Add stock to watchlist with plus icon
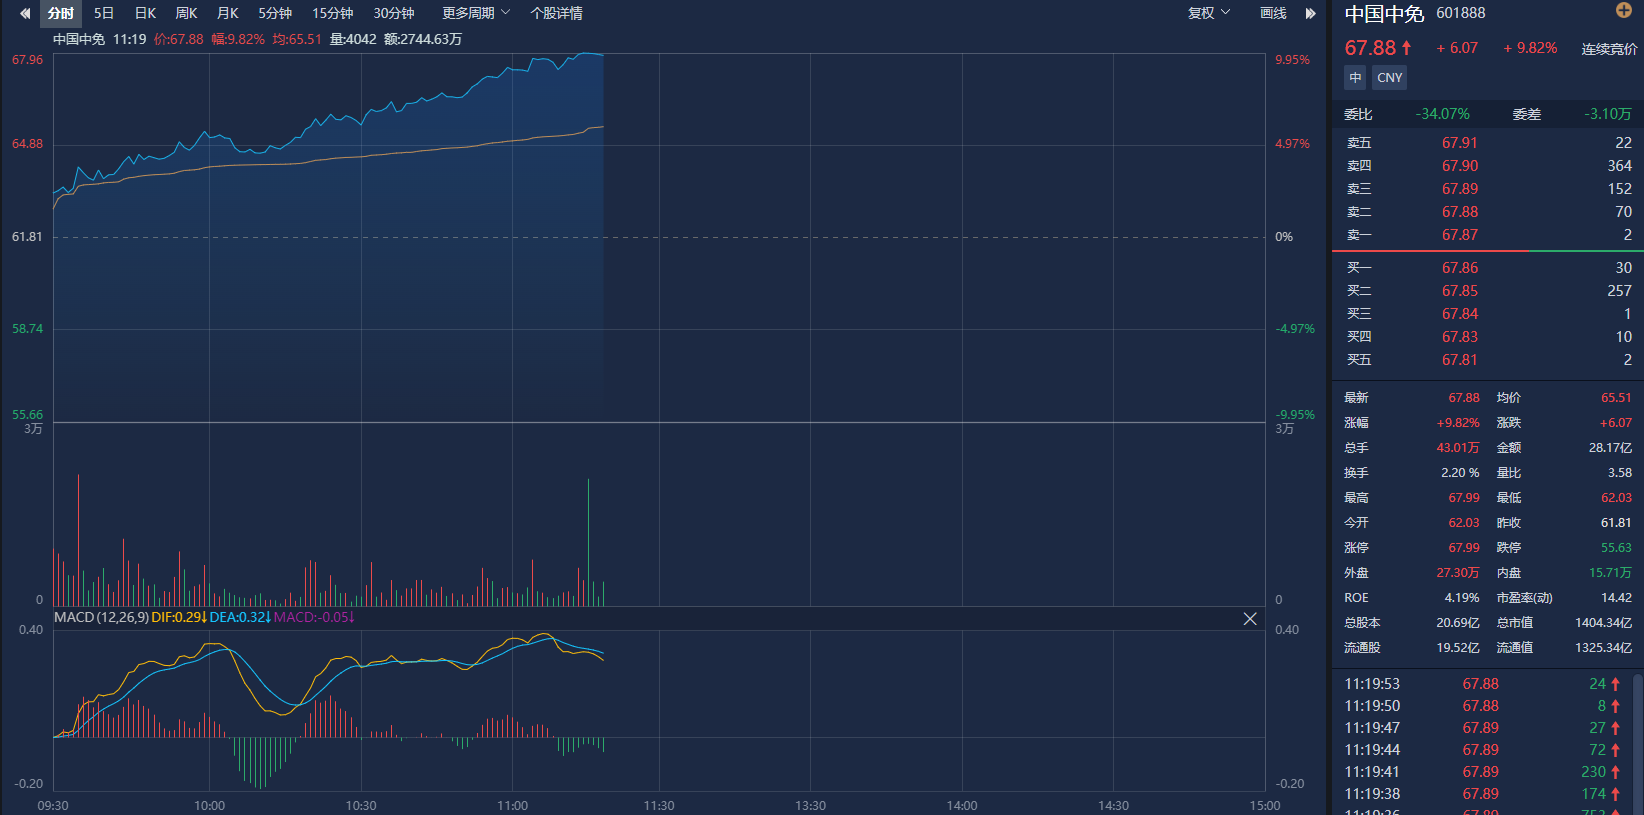Viewport: 1644px width, 815px height. [x=1623, y=10]
